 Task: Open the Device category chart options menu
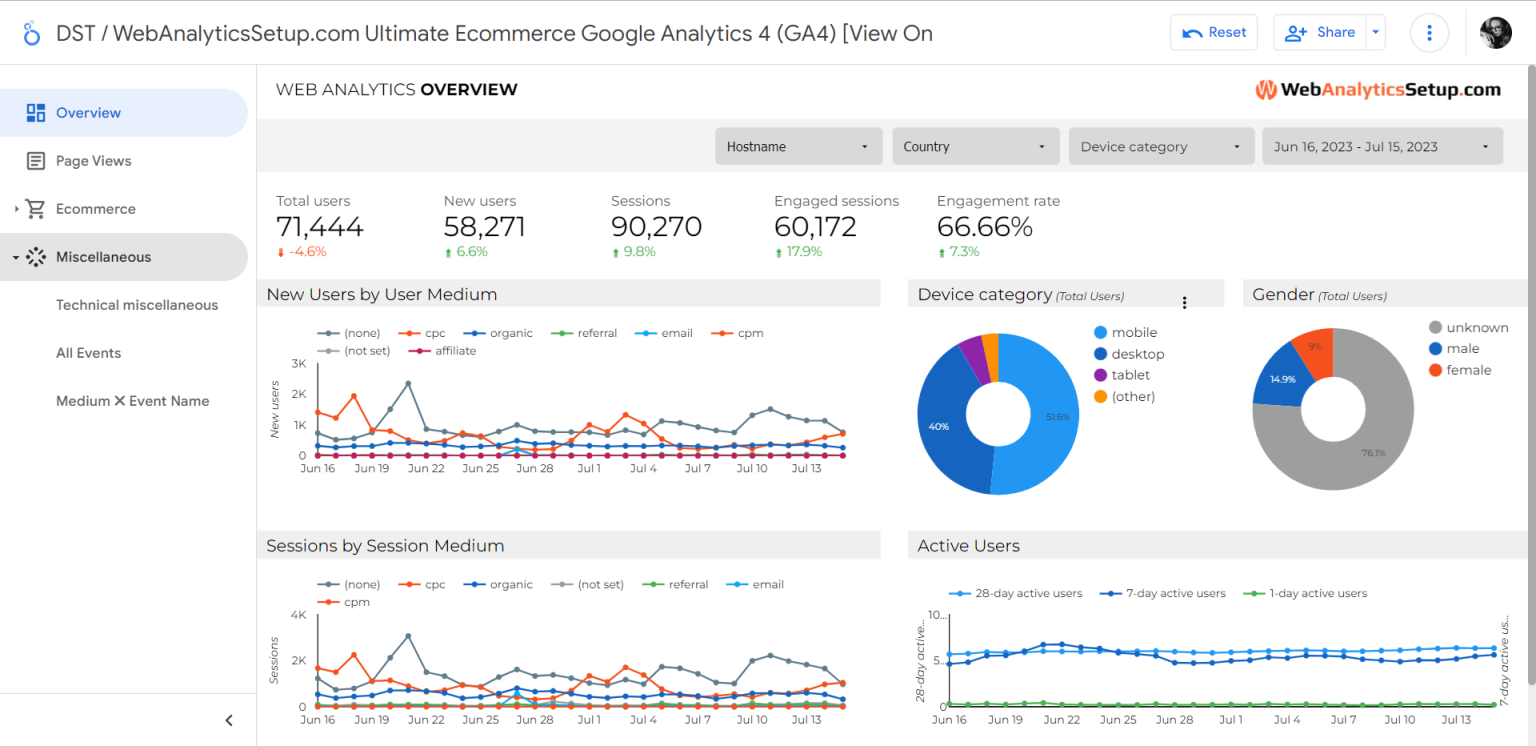[x=1184, y=301]
